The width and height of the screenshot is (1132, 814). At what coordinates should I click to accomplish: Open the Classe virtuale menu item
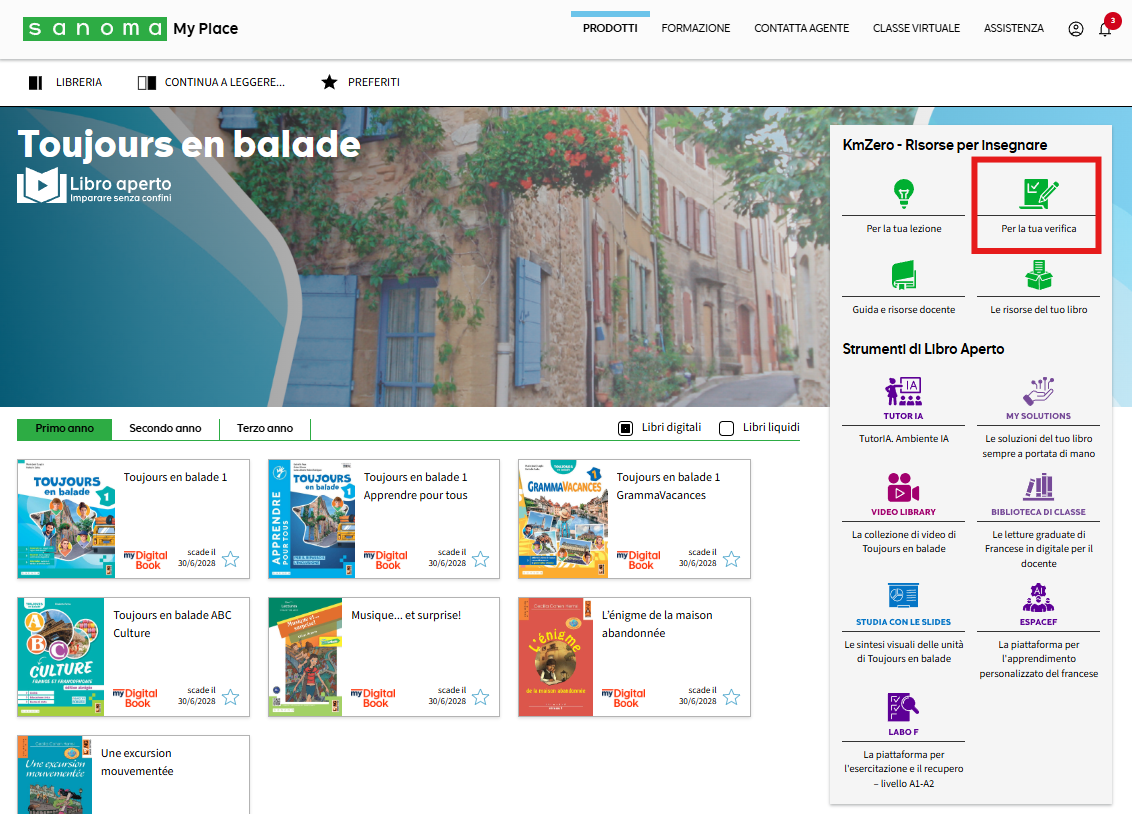pyautogui.click(x=916, y=28)
